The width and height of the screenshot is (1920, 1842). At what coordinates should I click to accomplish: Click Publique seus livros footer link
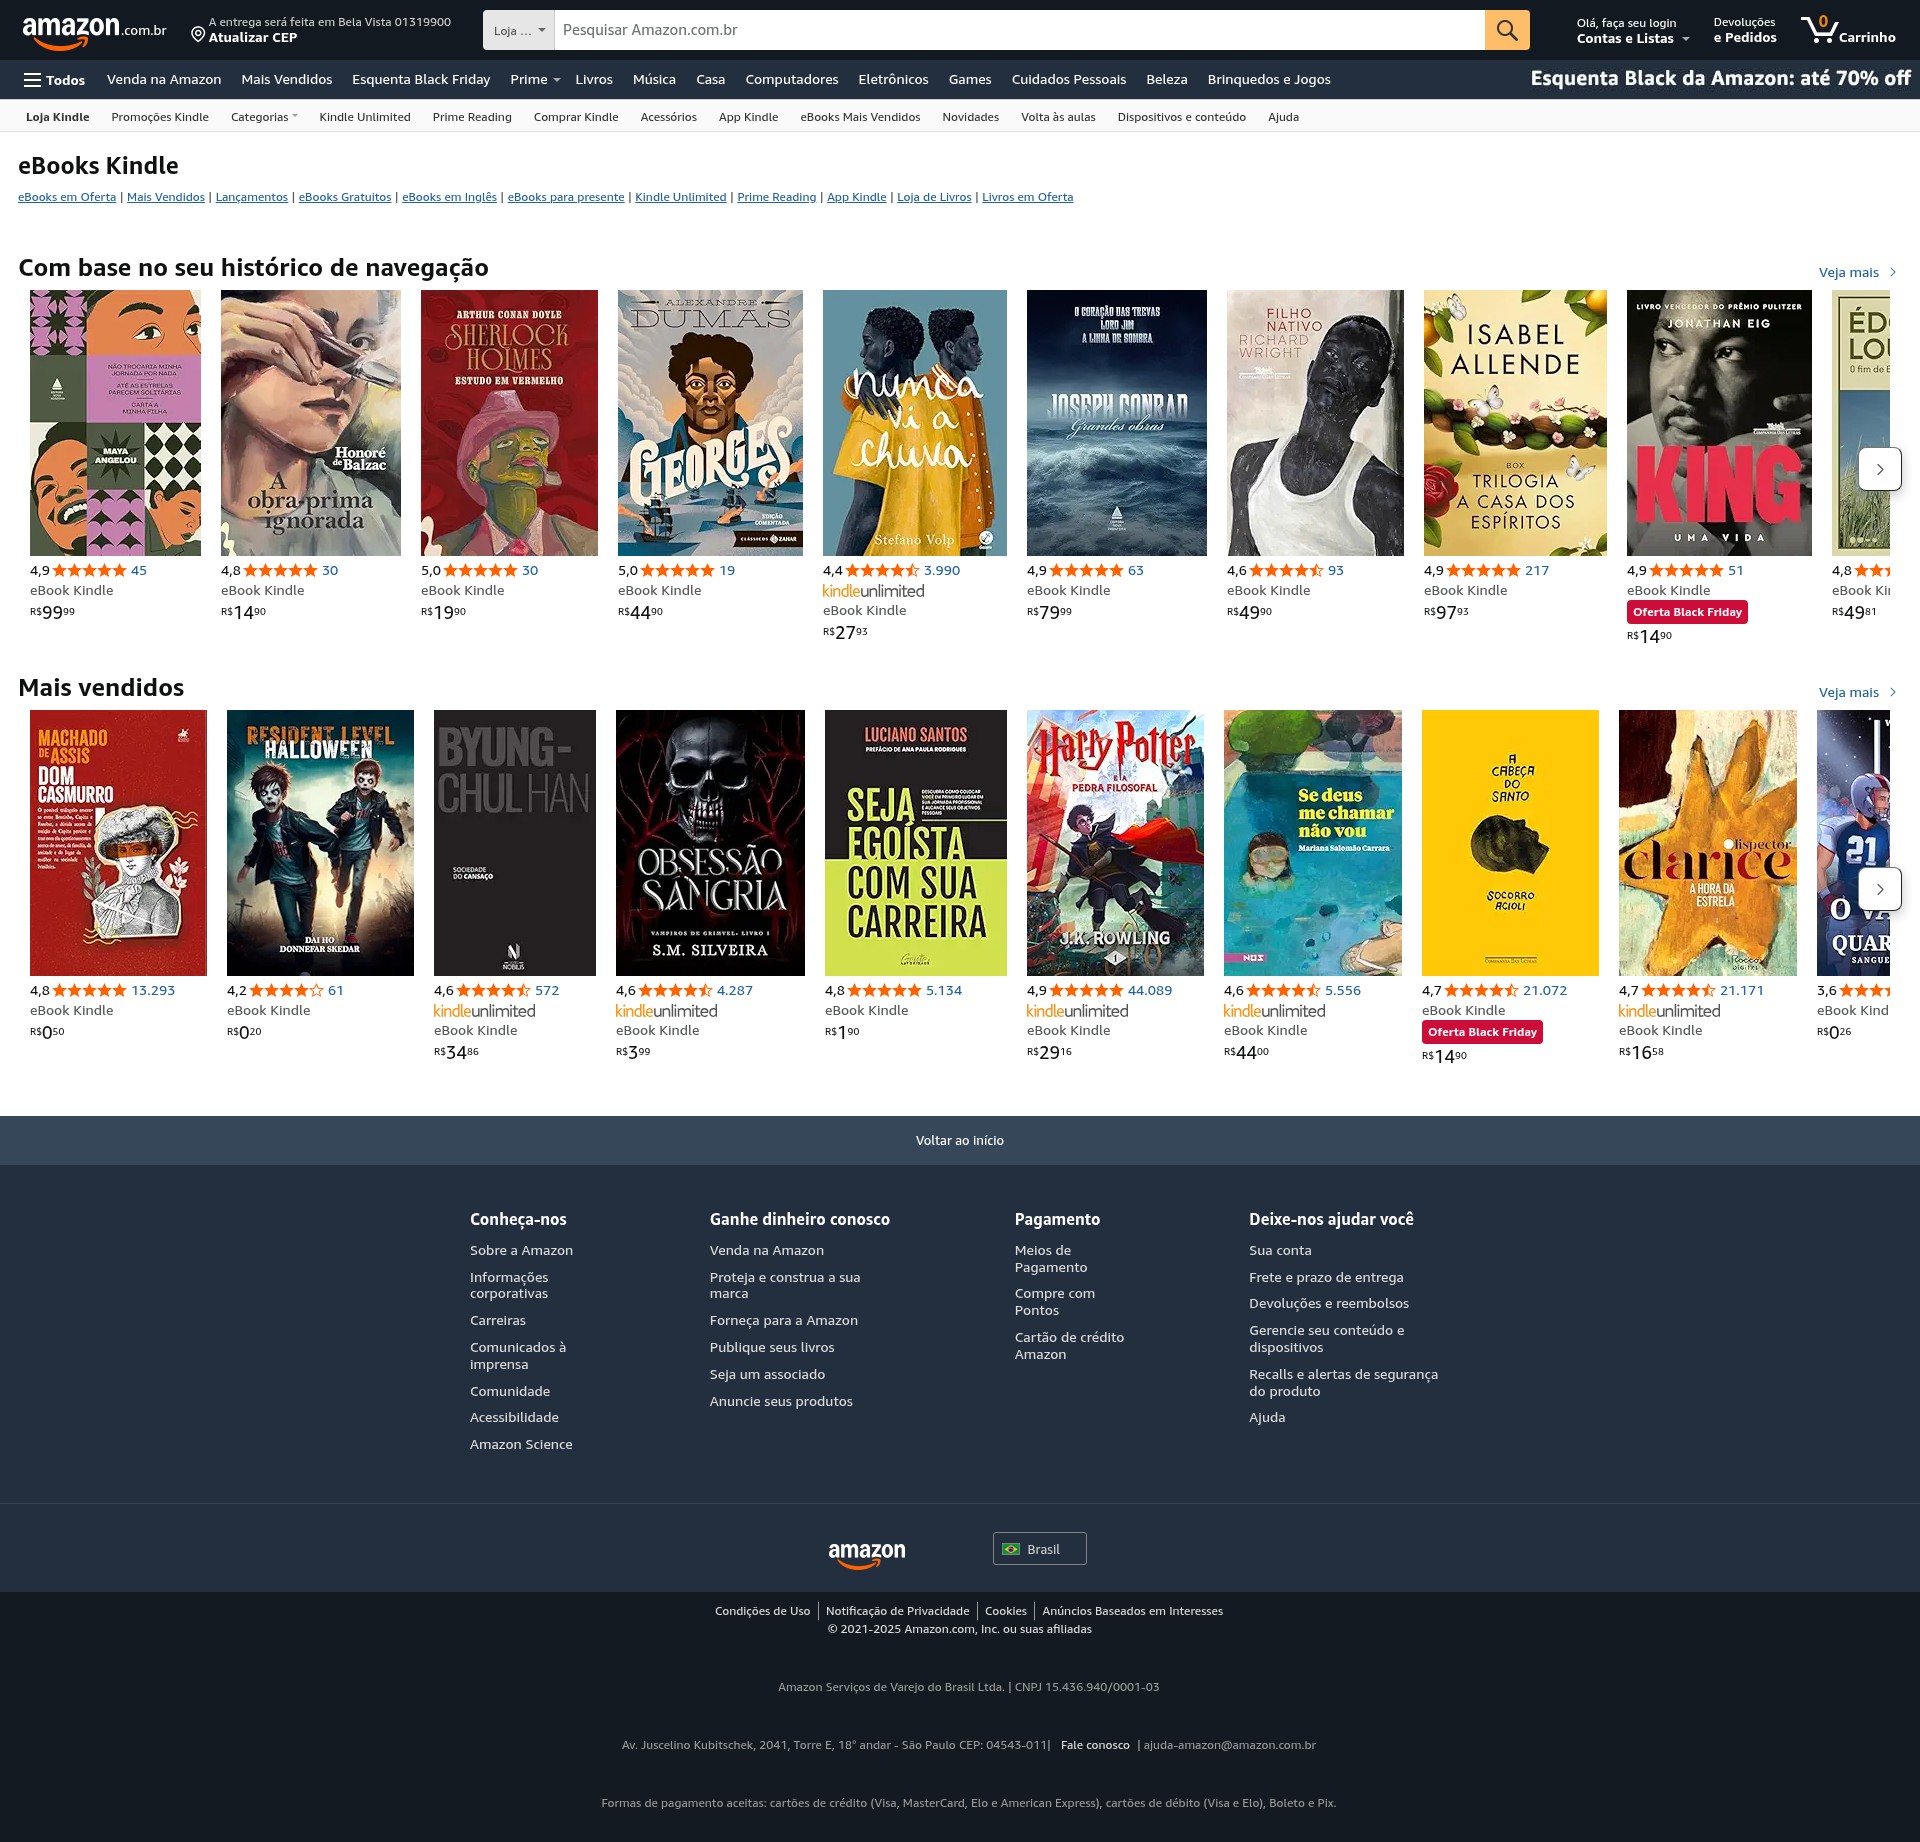(x=772, y=1347)
